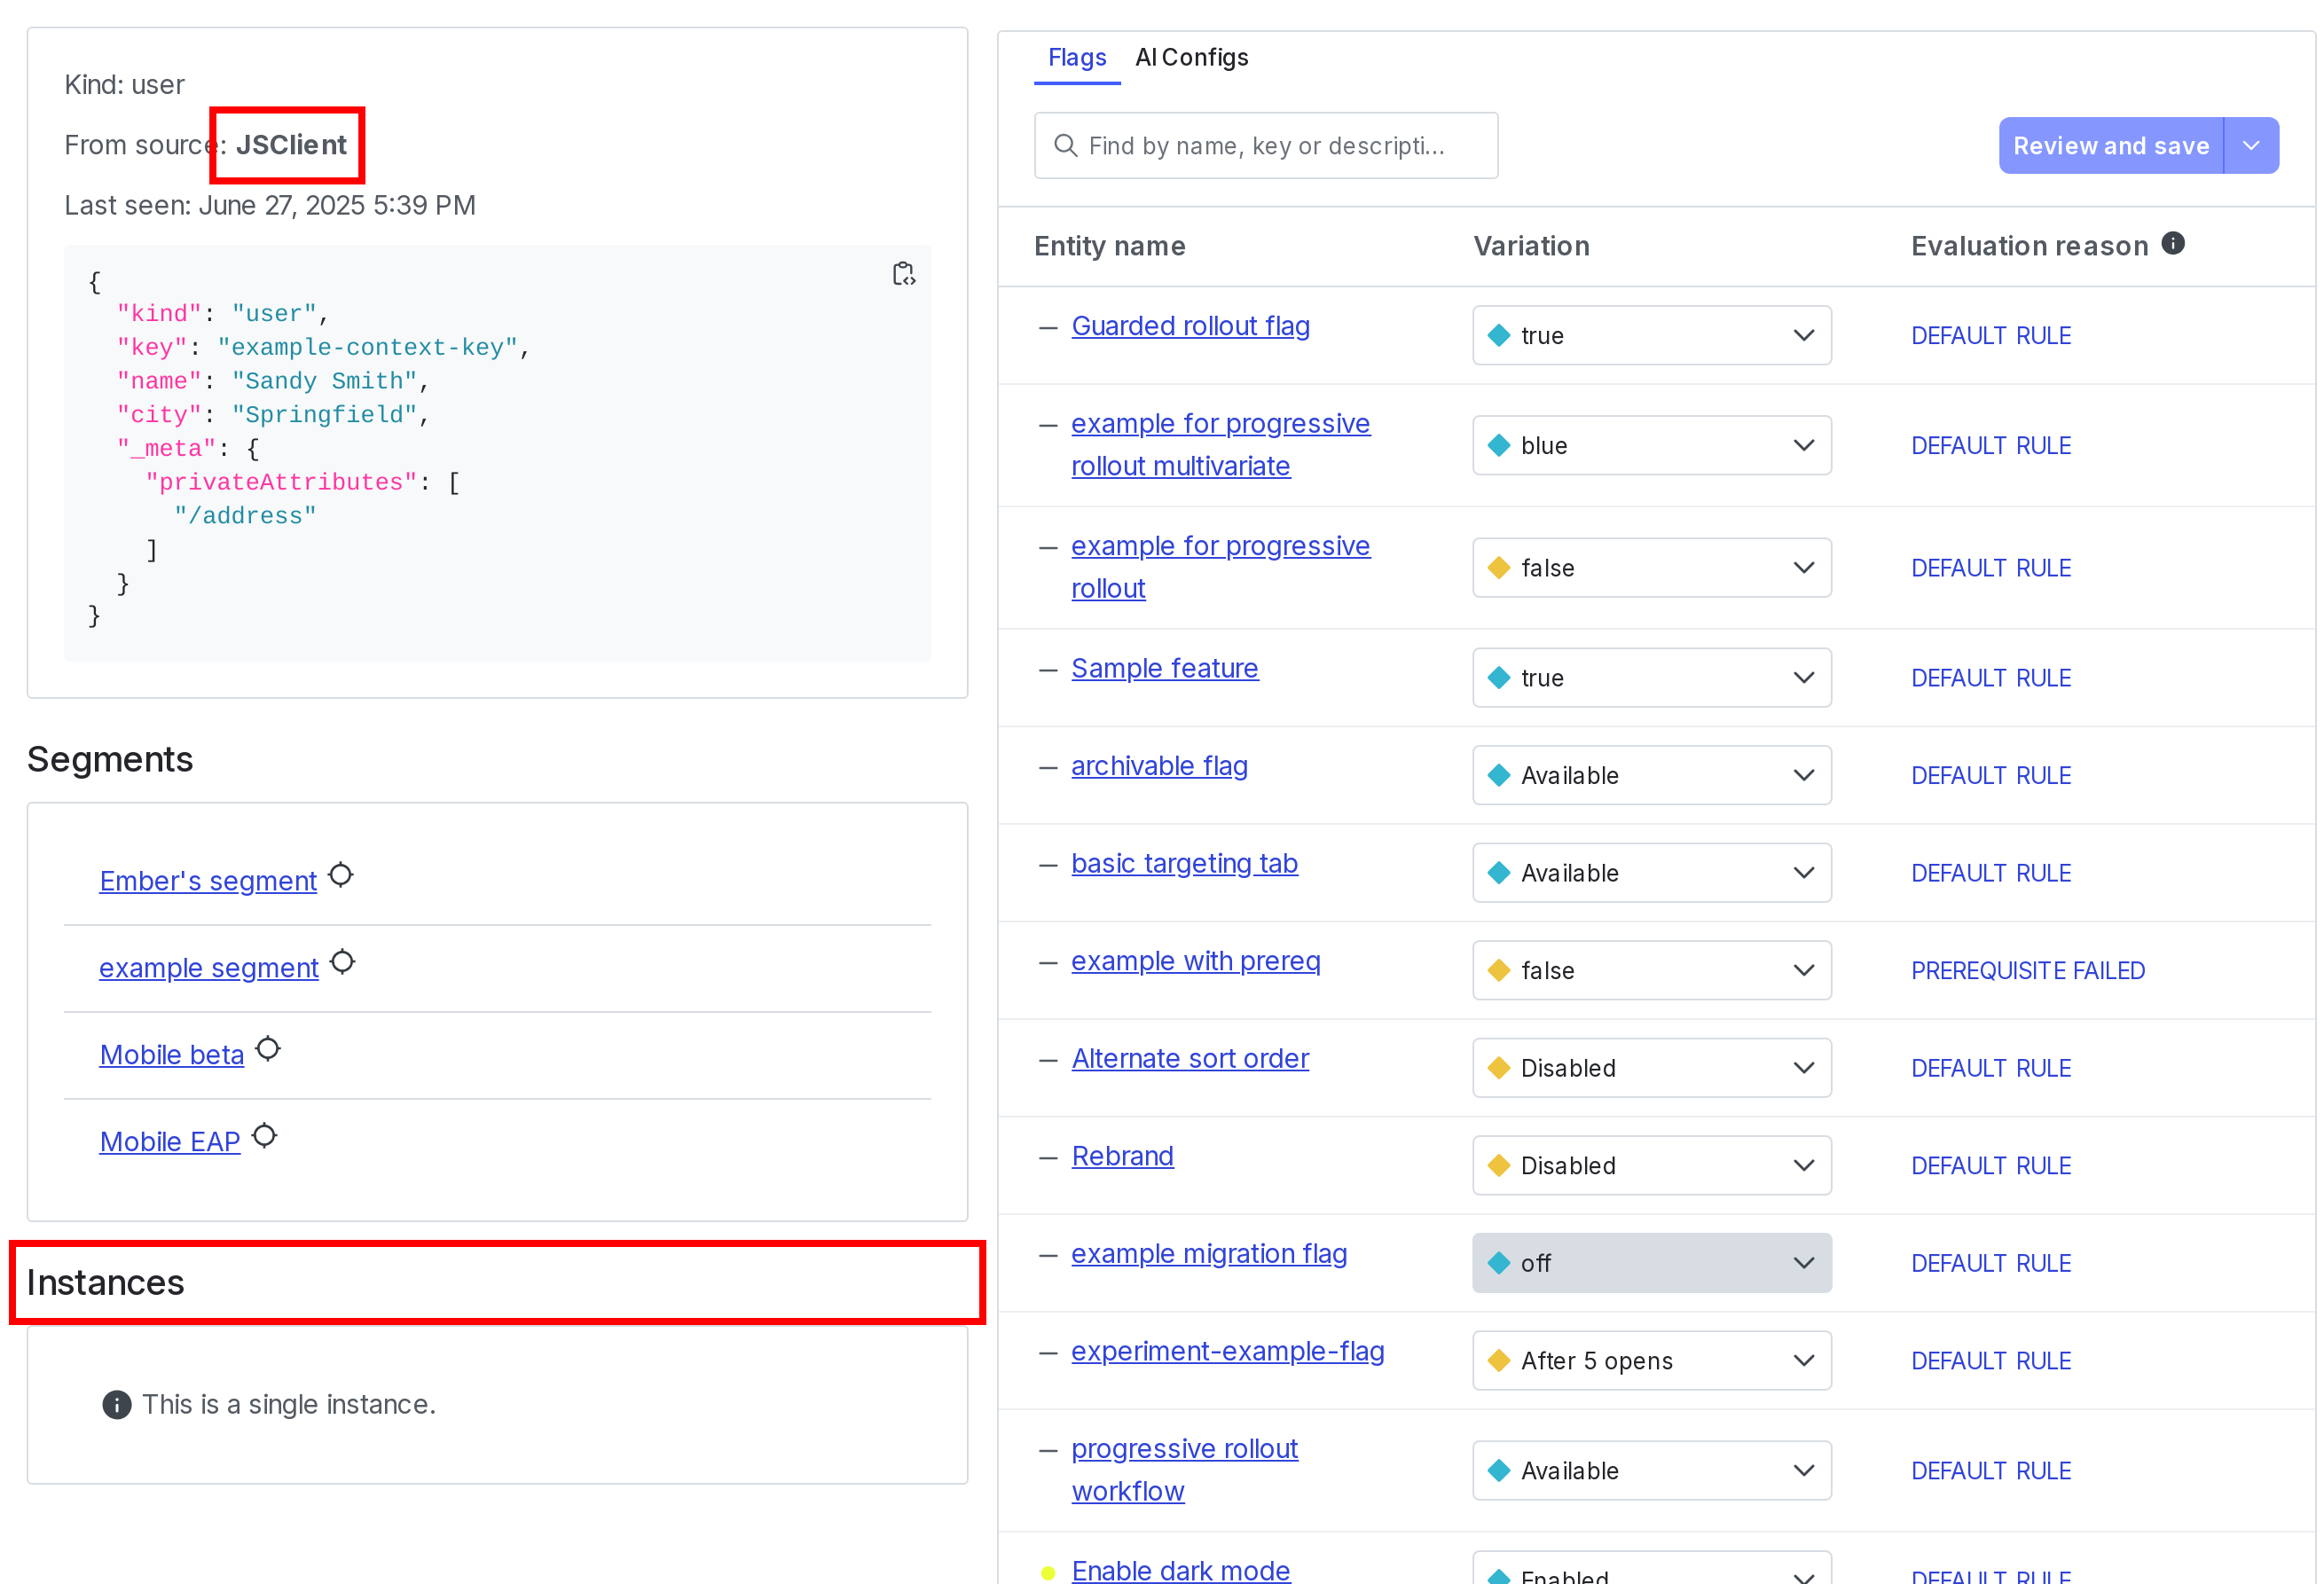The height and width of the screenshot is (1584, 2324).
Task: Click the info icon next to Evaluation reason
Action: coord(2173,243)
